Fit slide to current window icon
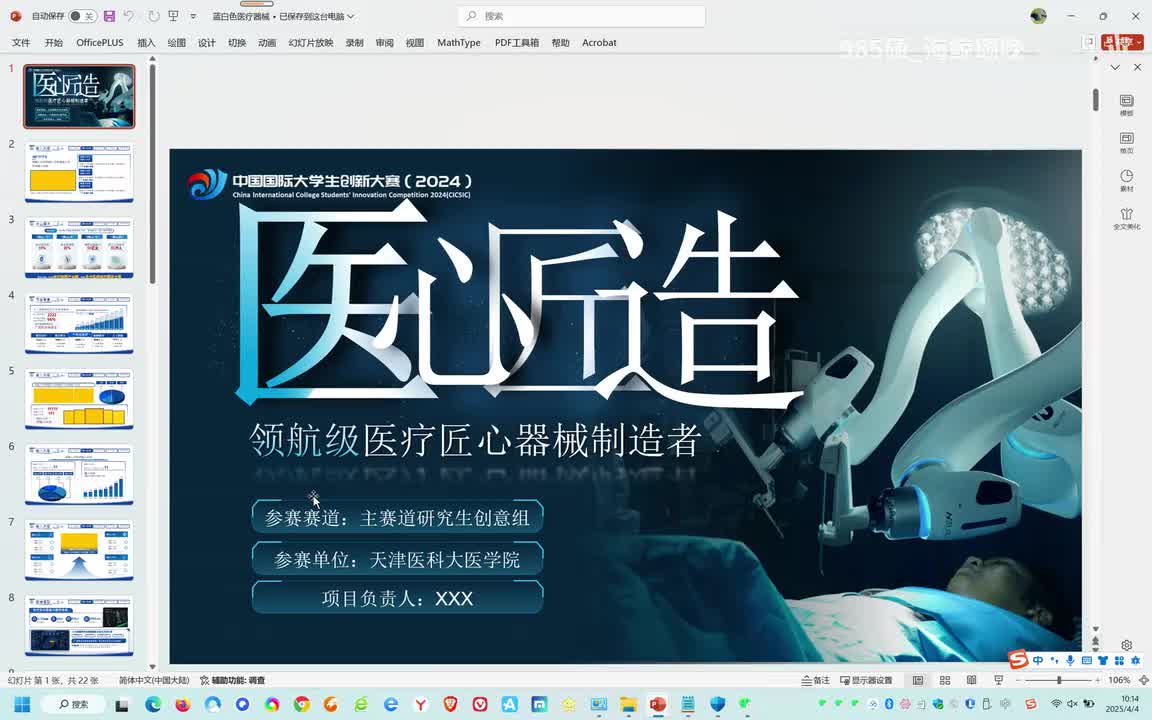 pos(1143,680)
